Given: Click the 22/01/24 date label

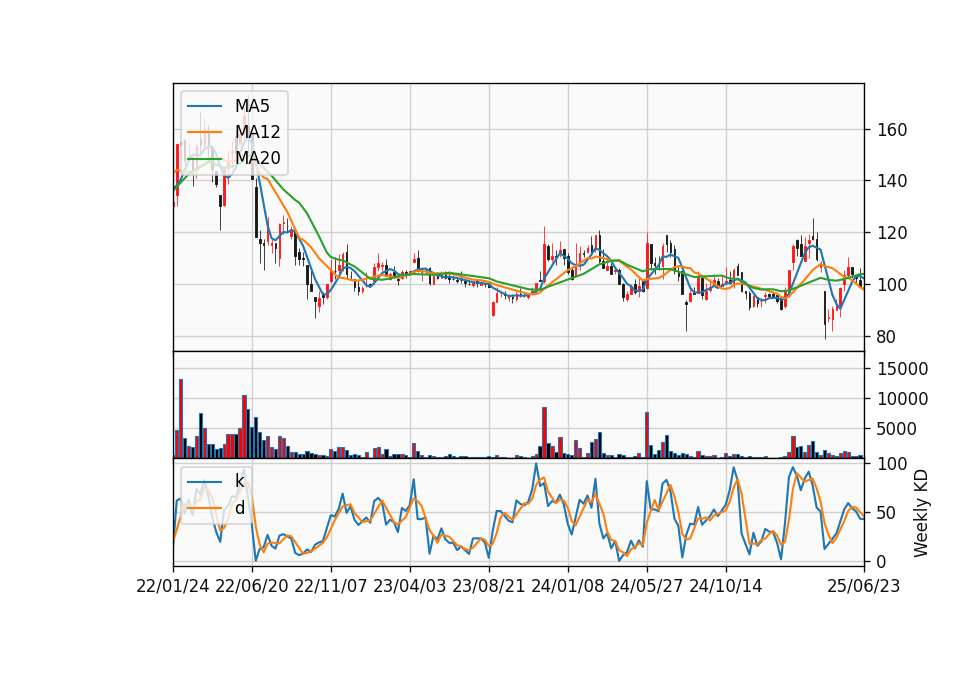Looking at the screenshot, I should pyautogui.click(x=173, y=586).
